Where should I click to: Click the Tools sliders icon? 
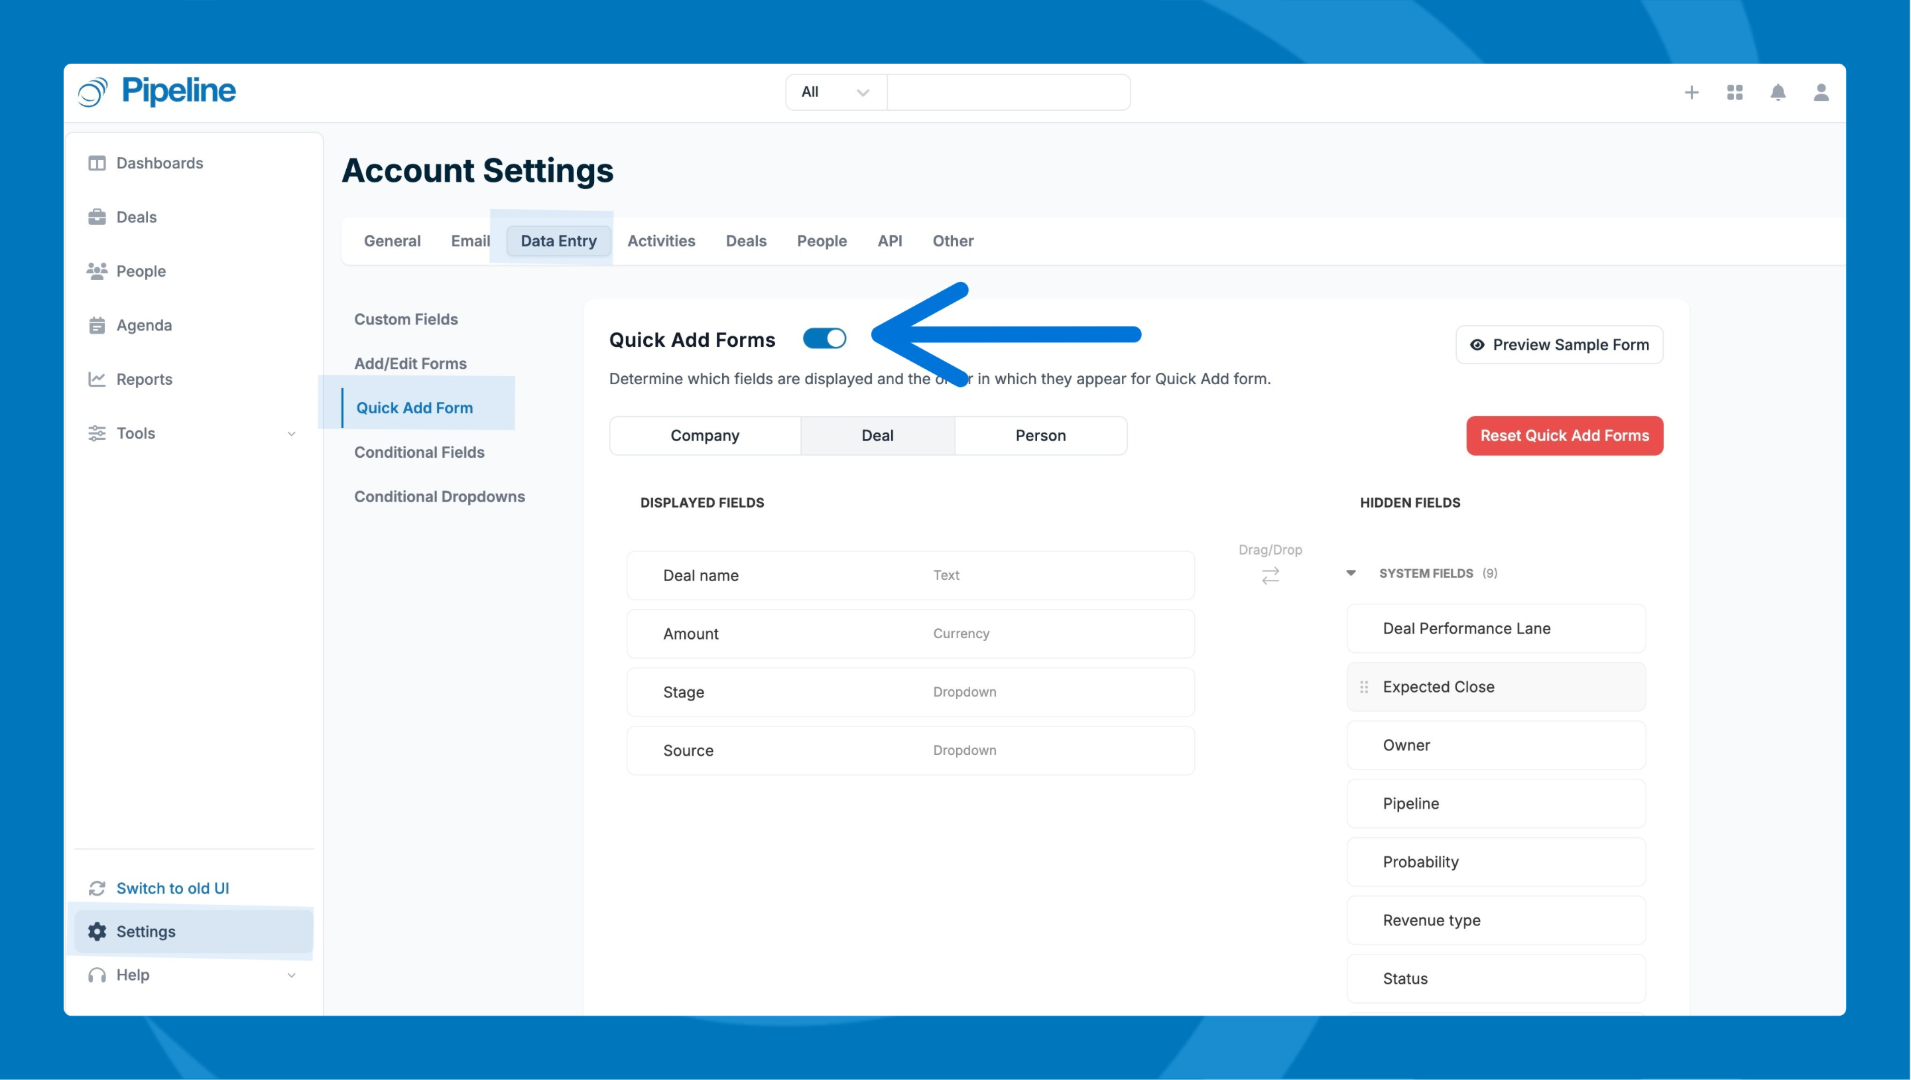coord(97,433)
